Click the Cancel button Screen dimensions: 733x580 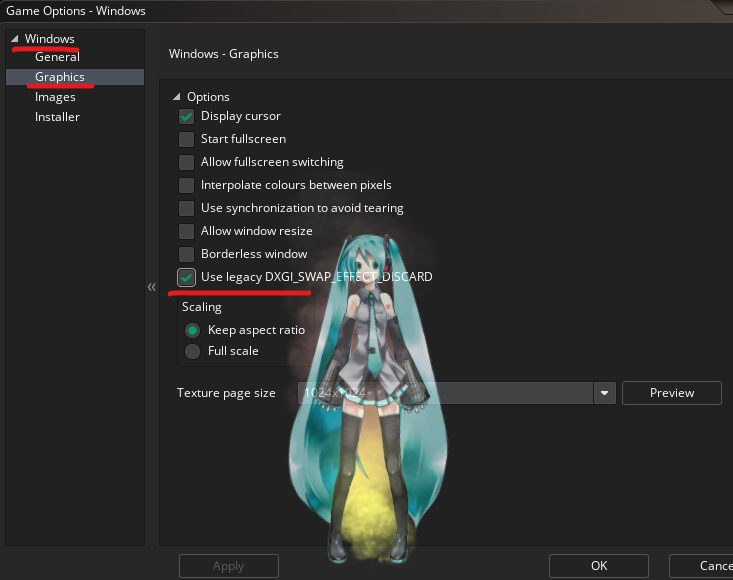[701, 566]
